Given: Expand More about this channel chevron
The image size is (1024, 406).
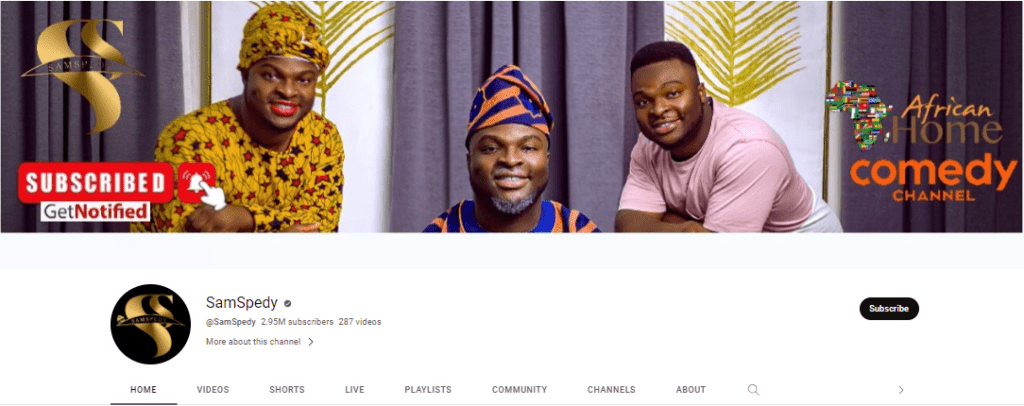Looking at the screenshot, I should coord(310,341).
